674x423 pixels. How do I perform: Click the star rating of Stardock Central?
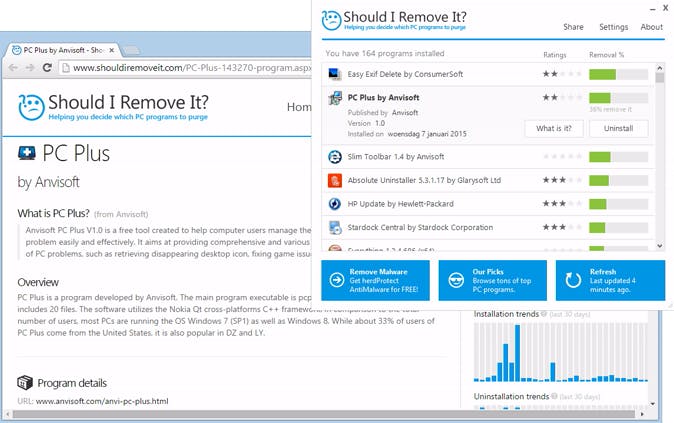point(562,227)
